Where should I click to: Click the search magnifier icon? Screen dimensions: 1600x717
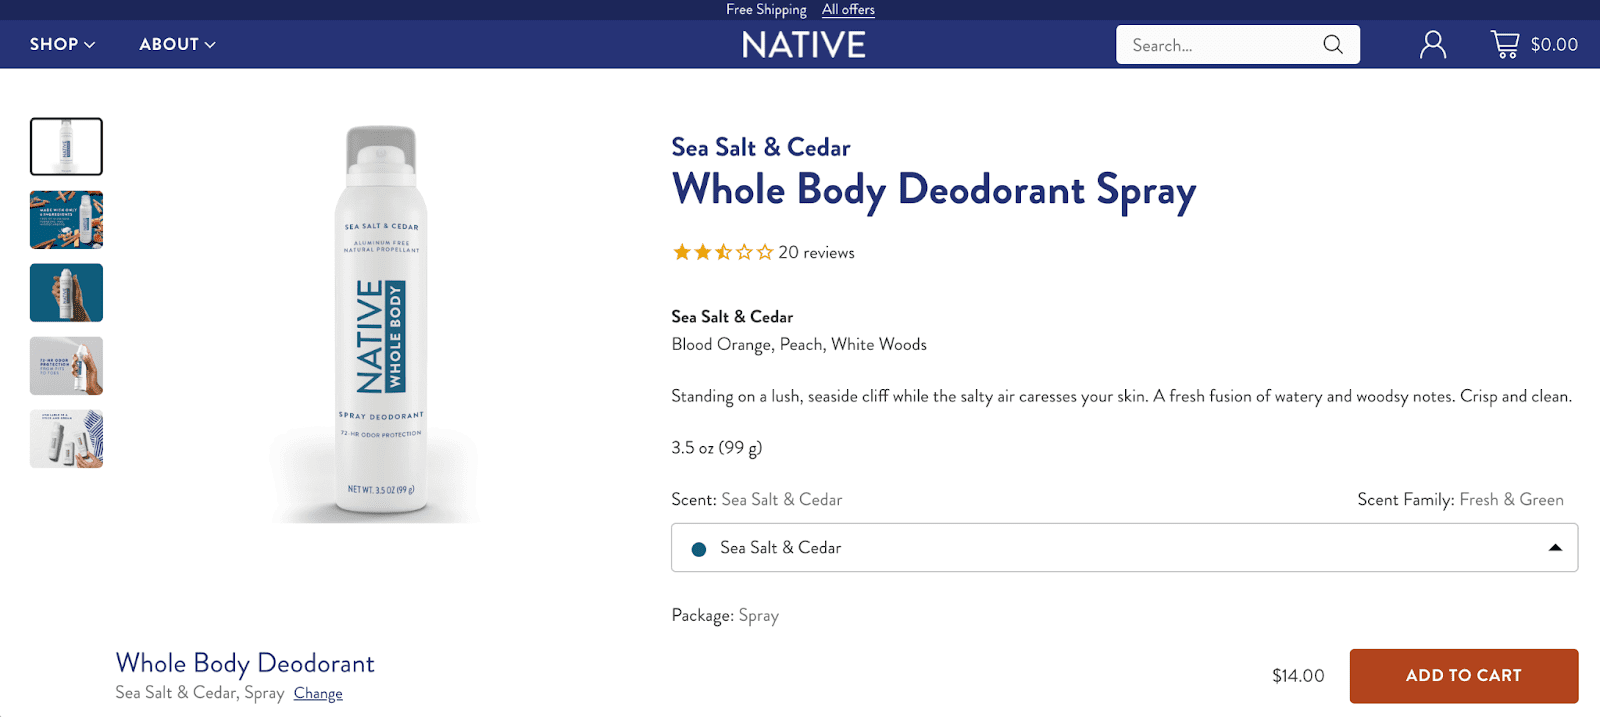pyautogui.click(x=1332, y=45)
